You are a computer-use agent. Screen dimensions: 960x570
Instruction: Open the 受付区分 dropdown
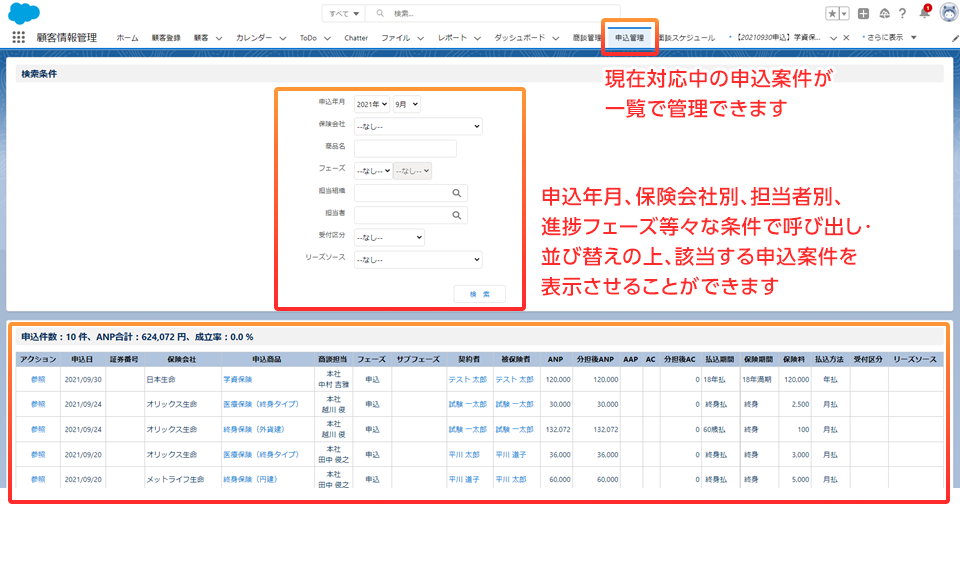coord(389,237)
